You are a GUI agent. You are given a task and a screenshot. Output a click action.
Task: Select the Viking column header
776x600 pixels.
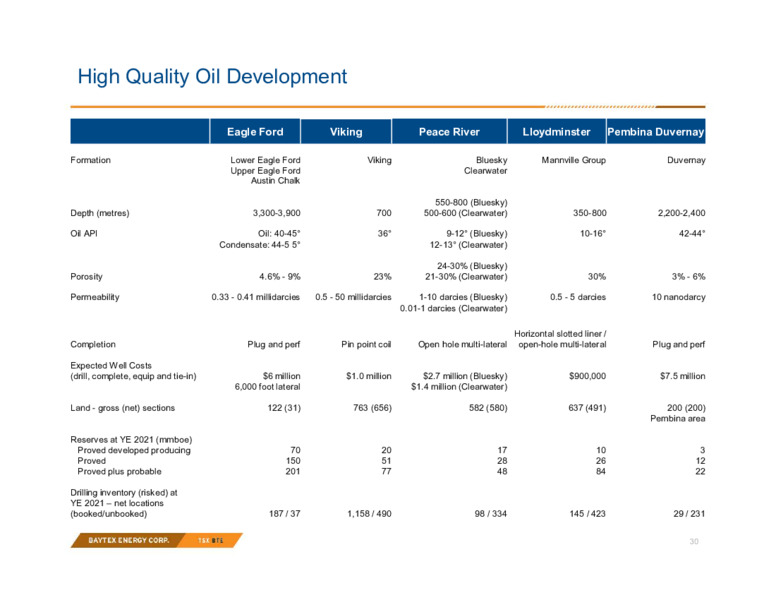(346, 132)
